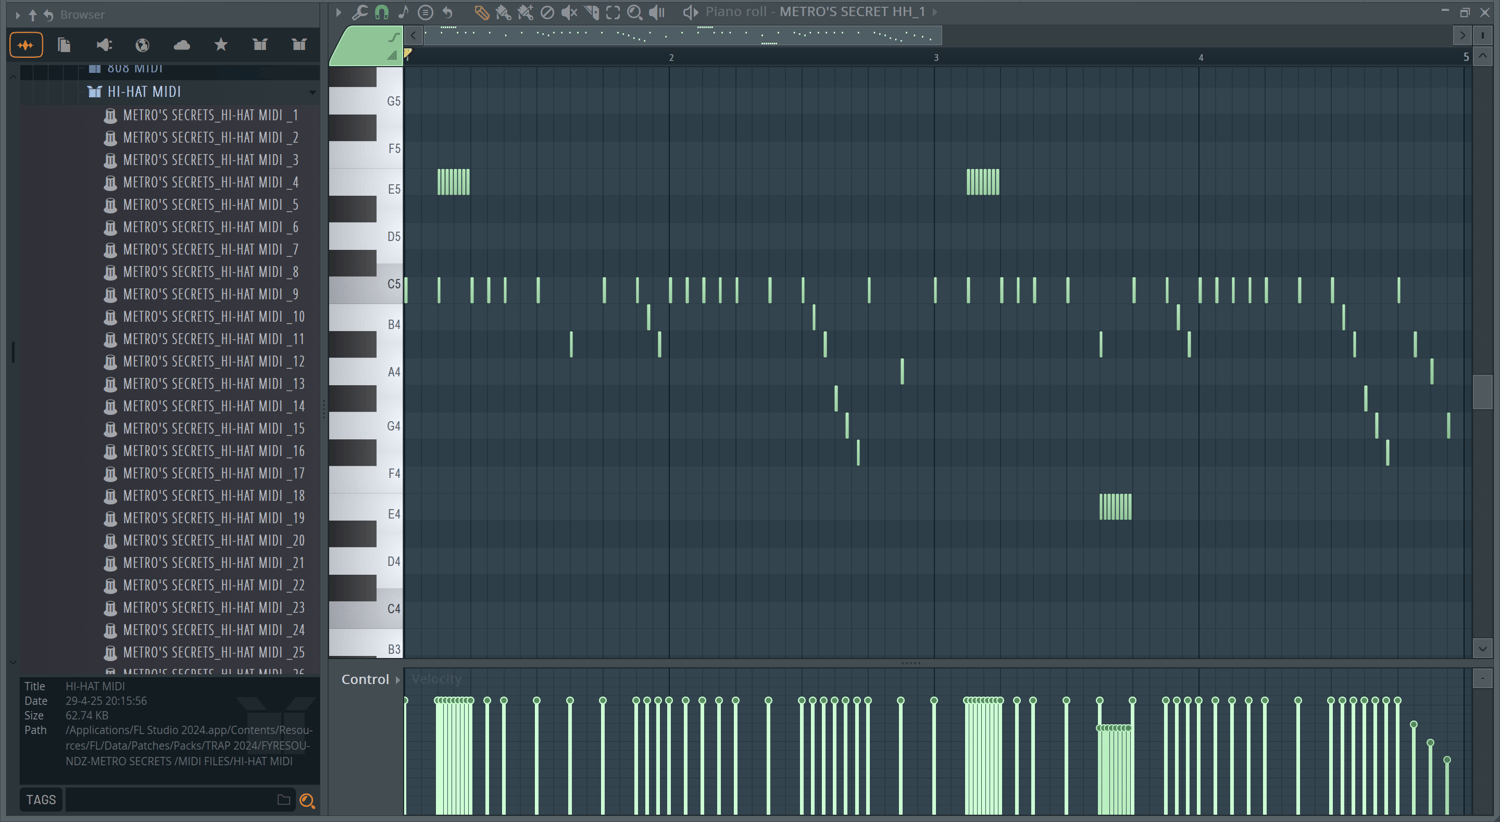
Task: Select METRO'S SECRETS_HI-HAT MIDI _19 file
Action: point(213,519)
